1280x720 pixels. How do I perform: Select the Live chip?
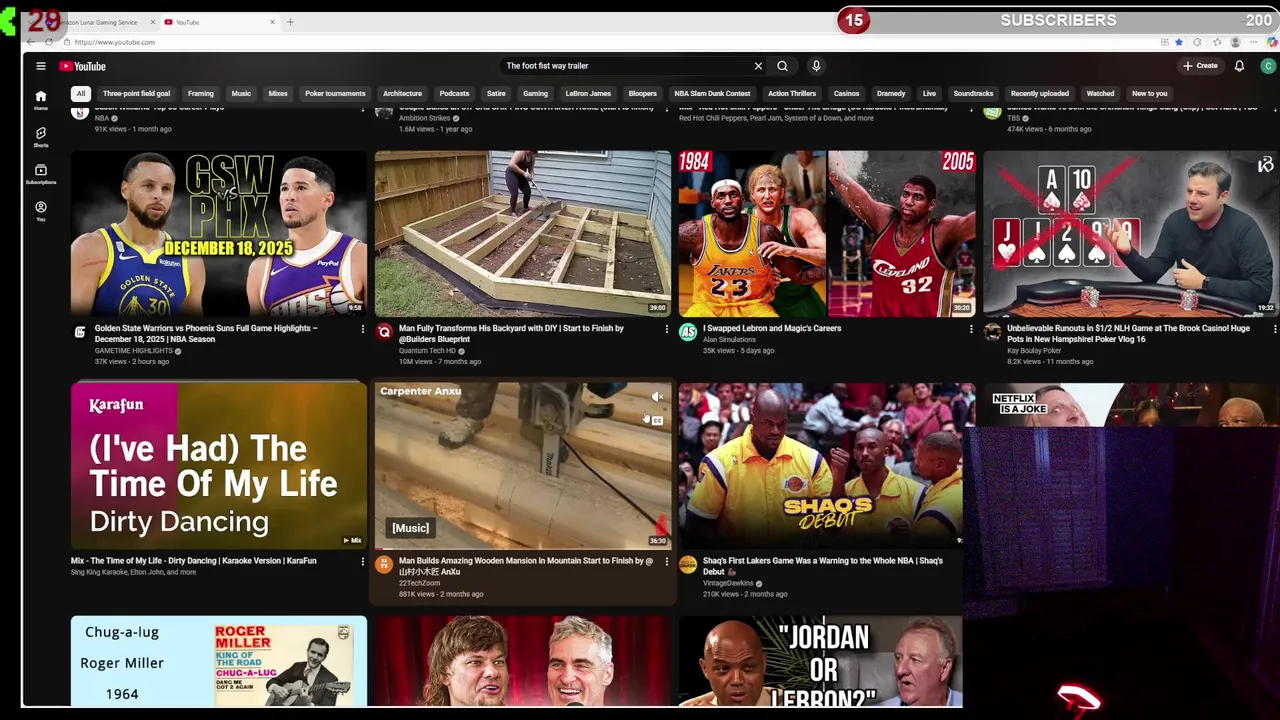[x=929, y=94]
